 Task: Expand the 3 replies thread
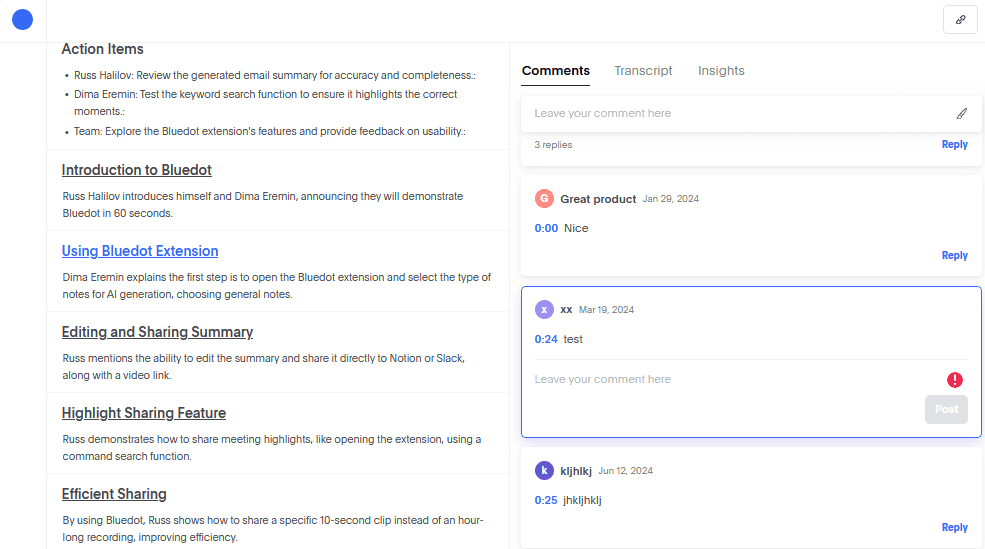click(553, 144)
